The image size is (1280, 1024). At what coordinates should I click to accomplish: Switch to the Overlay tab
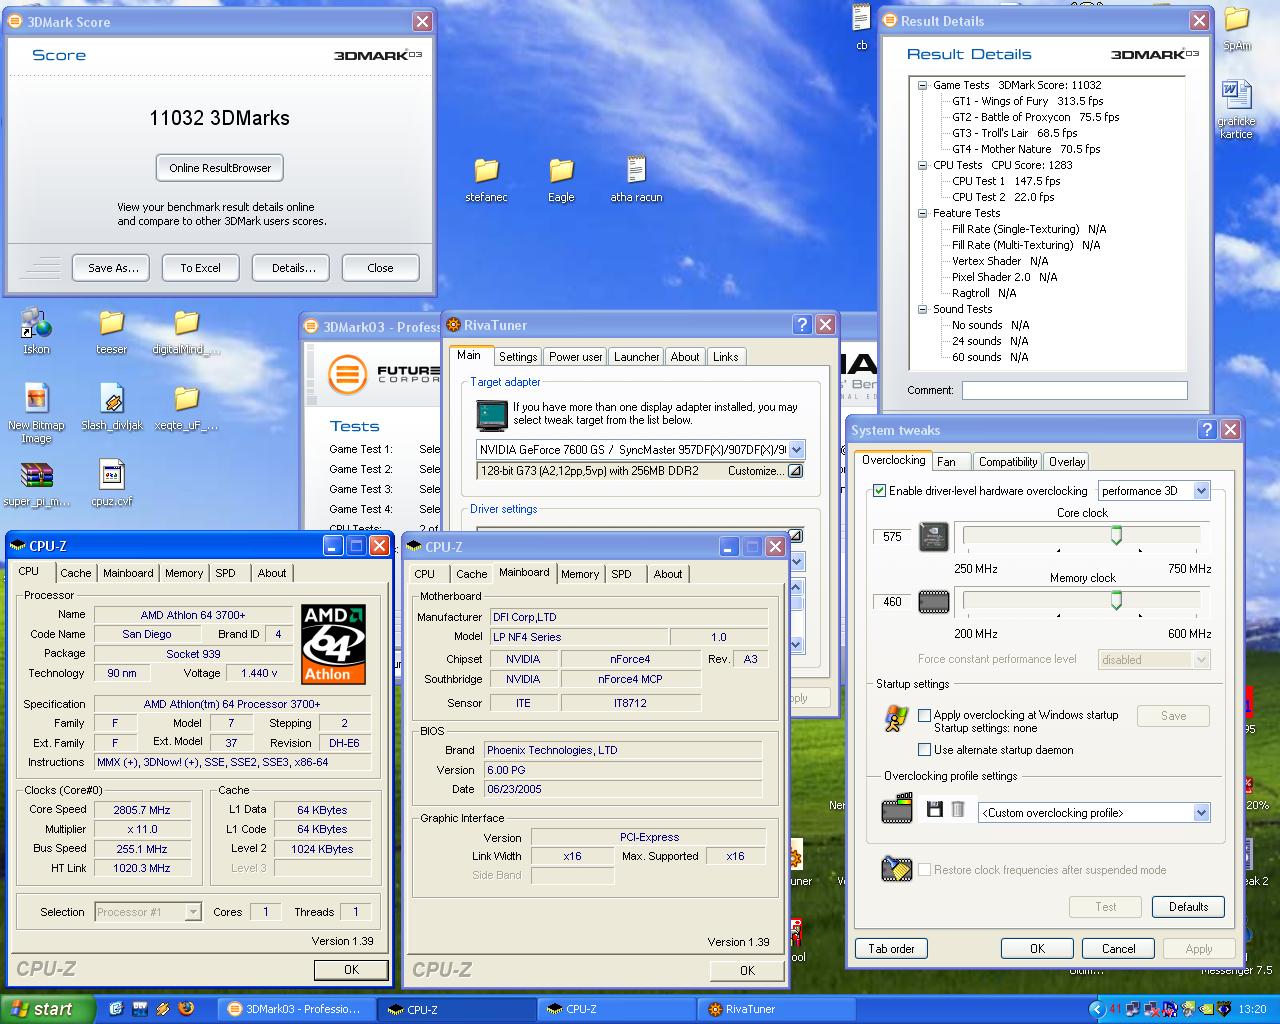(1067, 462)
